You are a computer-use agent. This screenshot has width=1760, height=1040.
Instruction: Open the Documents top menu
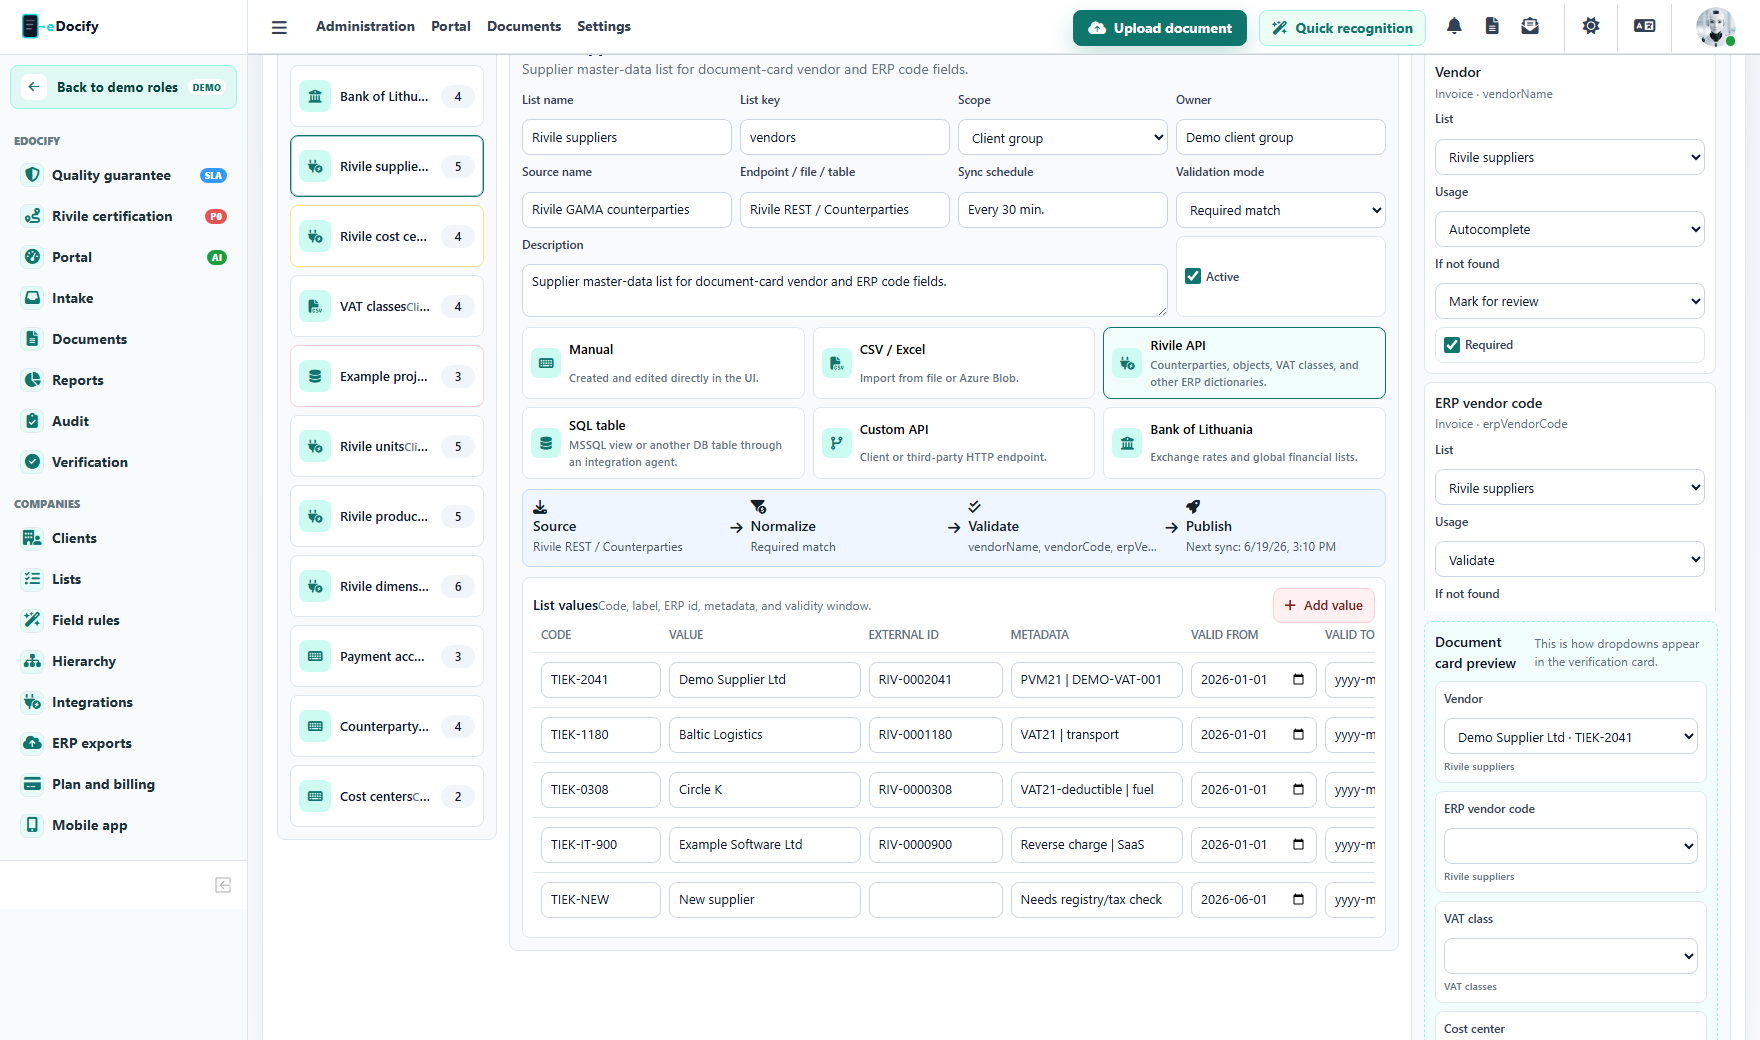click(x=524, y=27)
